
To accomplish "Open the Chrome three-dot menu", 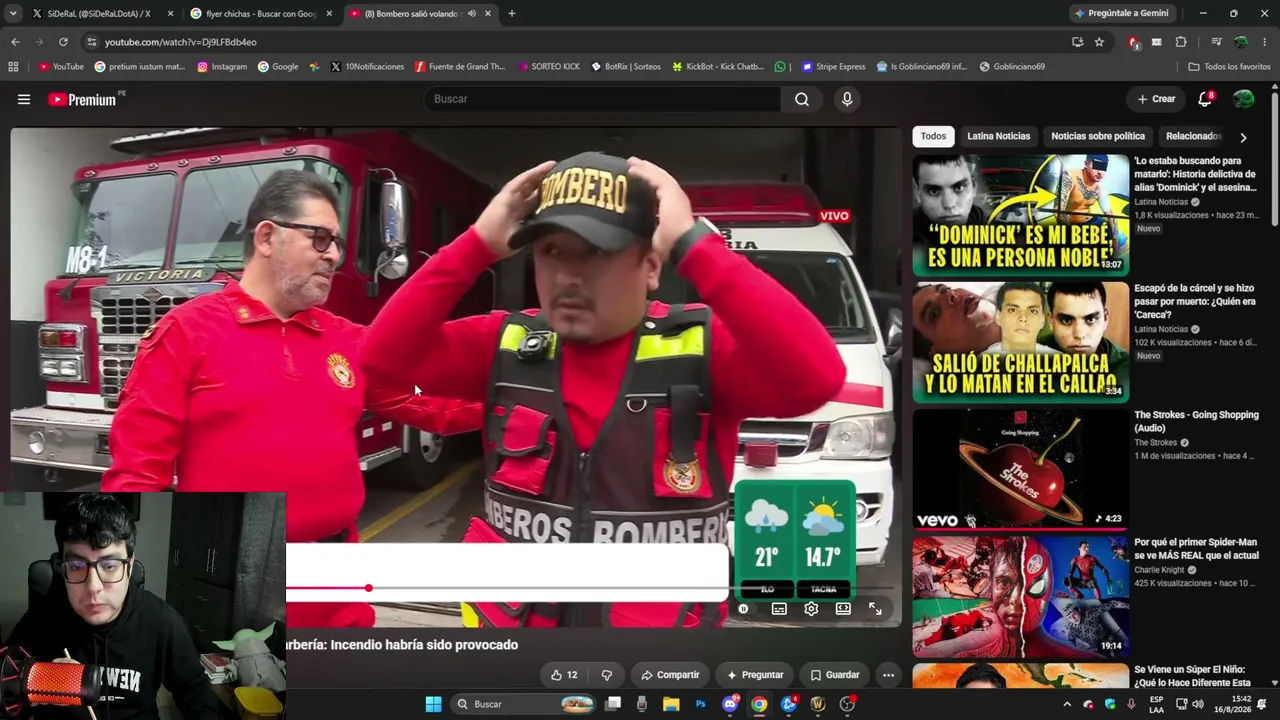I will (x=1265, y=42).
